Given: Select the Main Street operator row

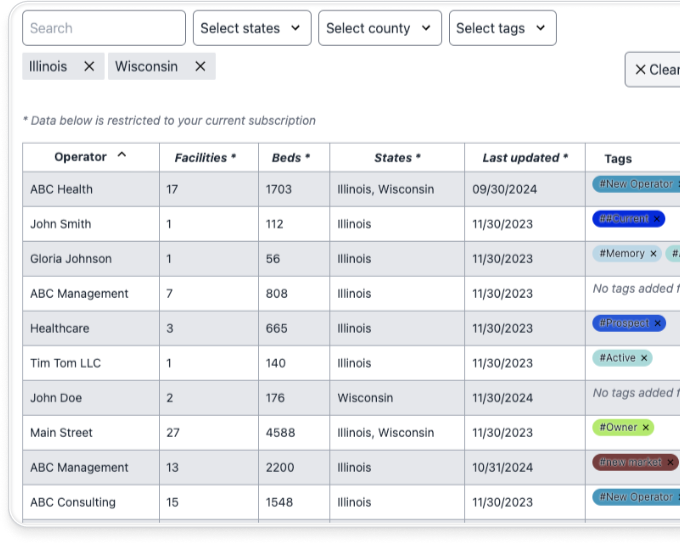Looking at the screenshot, I should 61,433.
